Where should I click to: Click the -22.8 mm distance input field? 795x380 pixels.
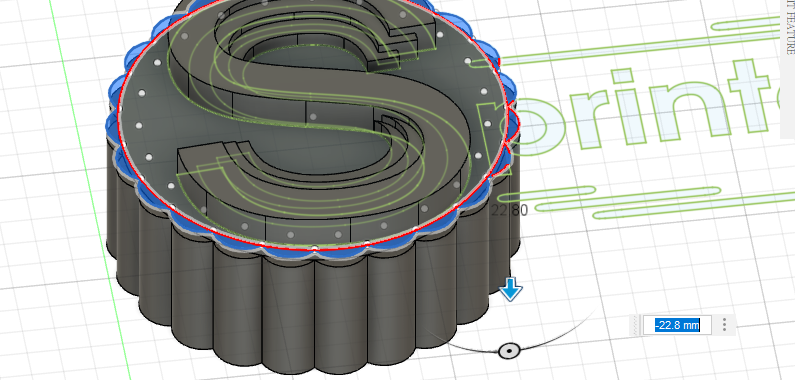point(677,325)
